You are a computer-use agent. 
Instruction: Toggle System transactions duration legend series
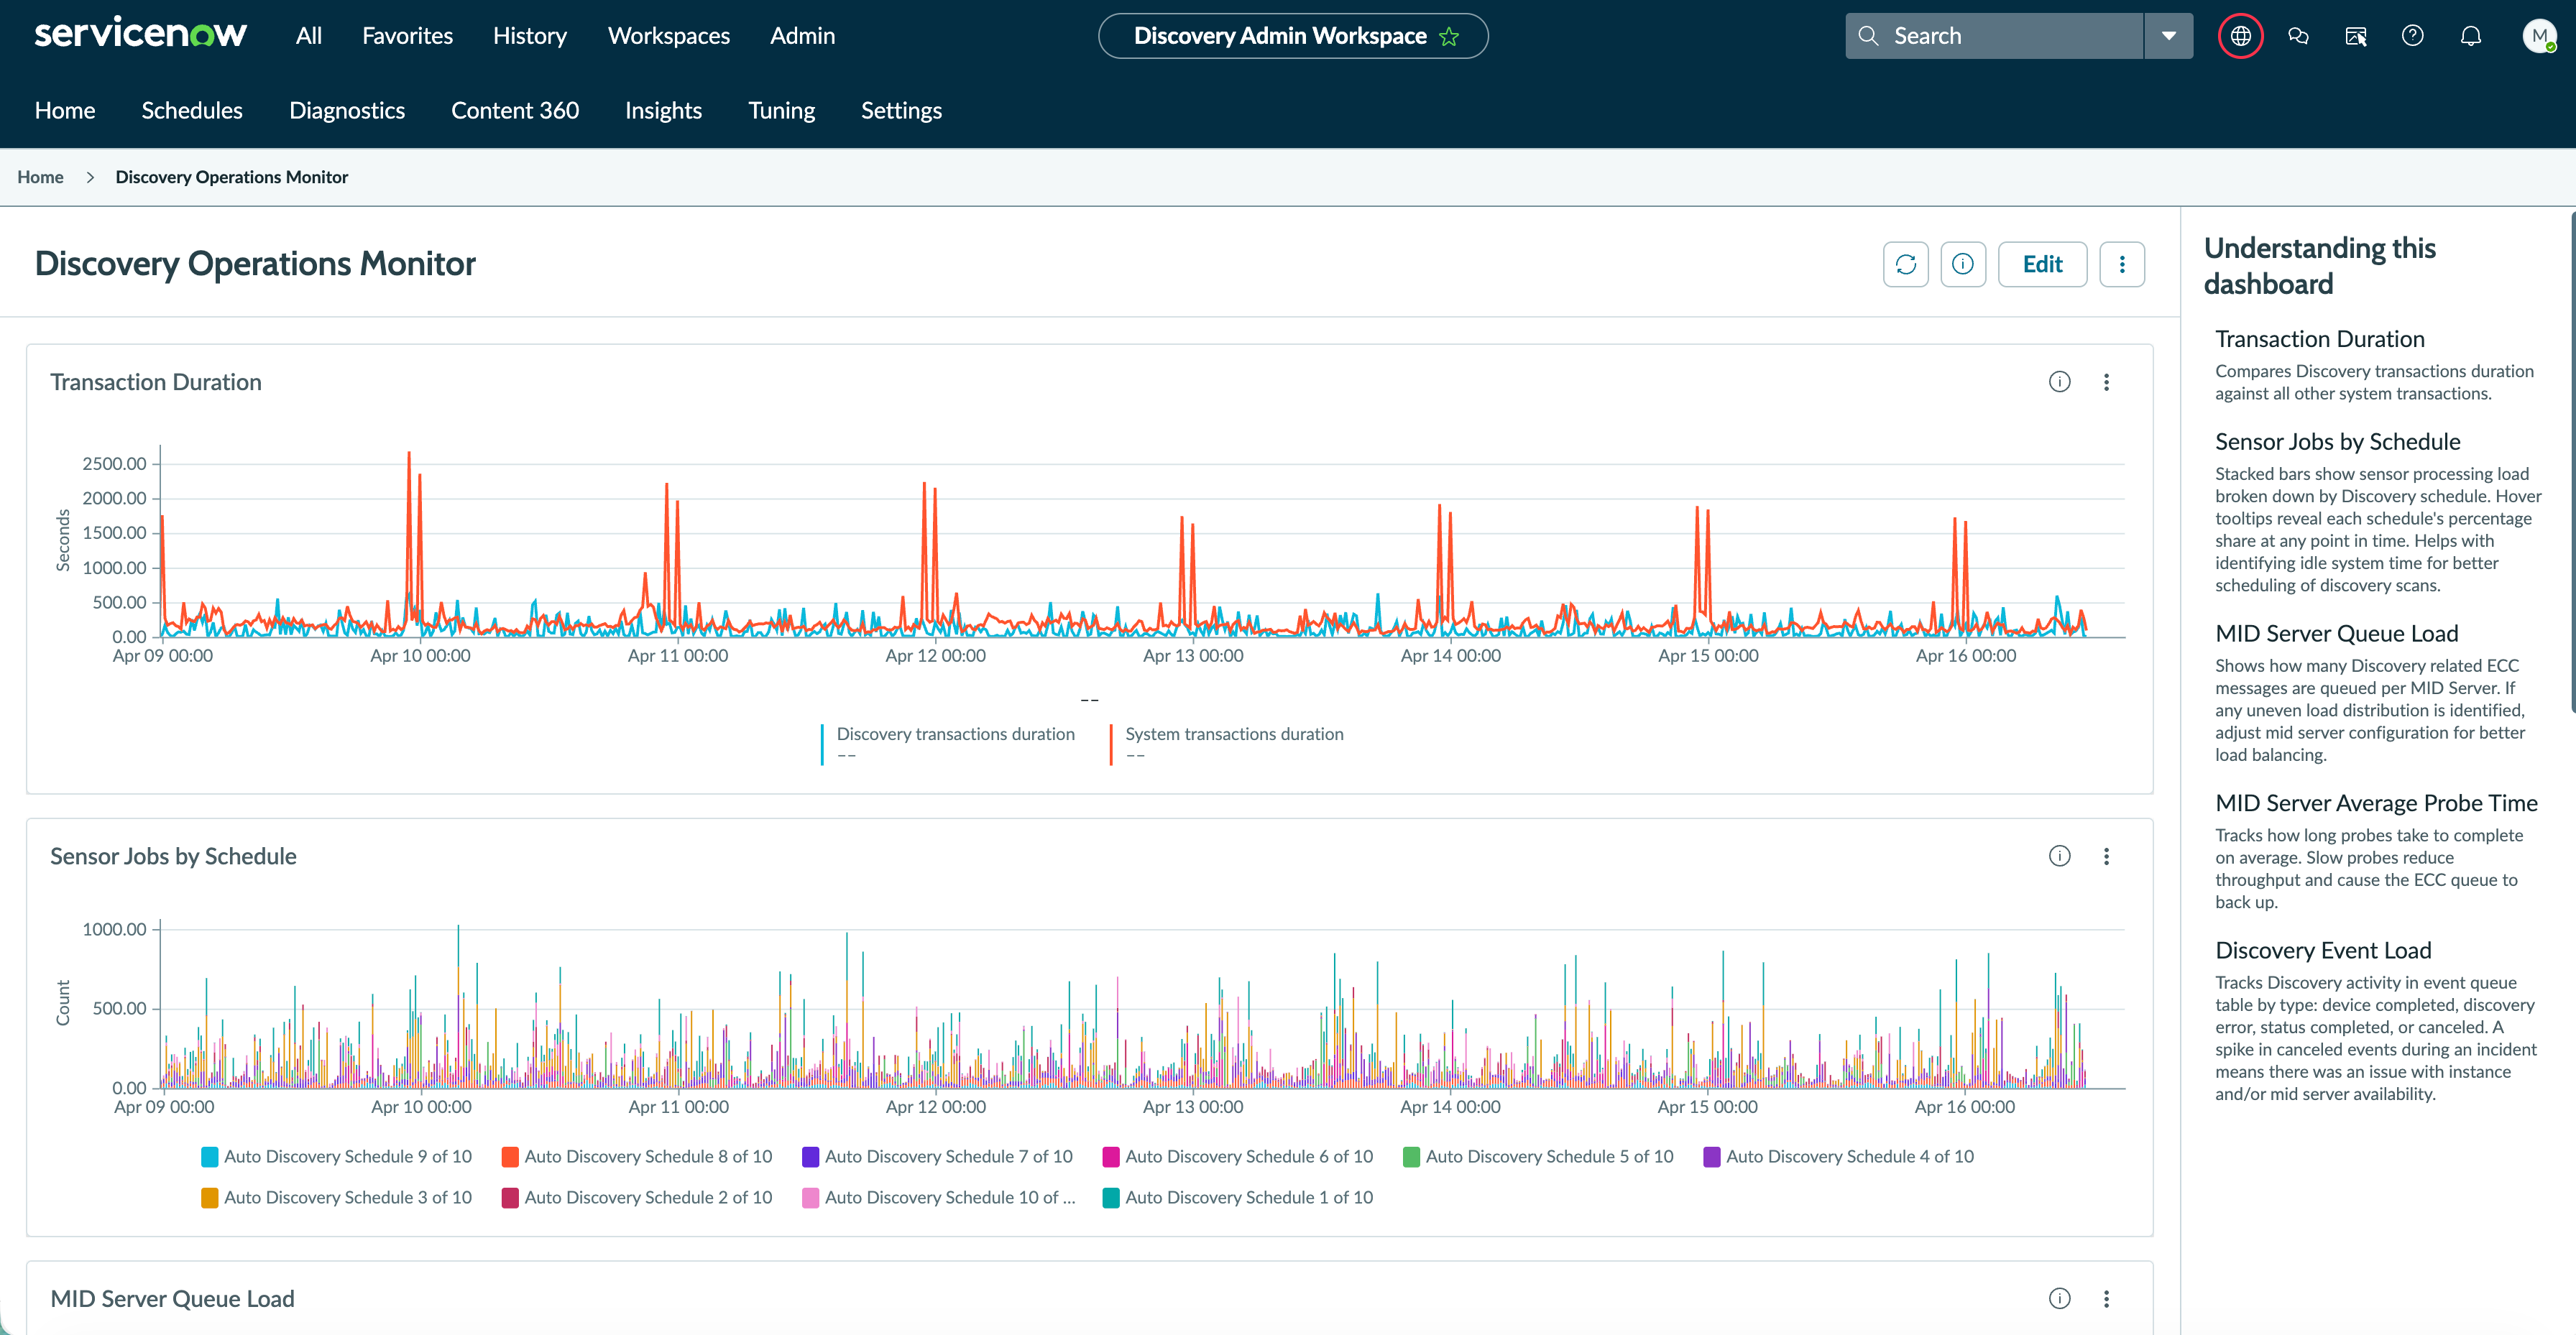(x=1234, y=734)
